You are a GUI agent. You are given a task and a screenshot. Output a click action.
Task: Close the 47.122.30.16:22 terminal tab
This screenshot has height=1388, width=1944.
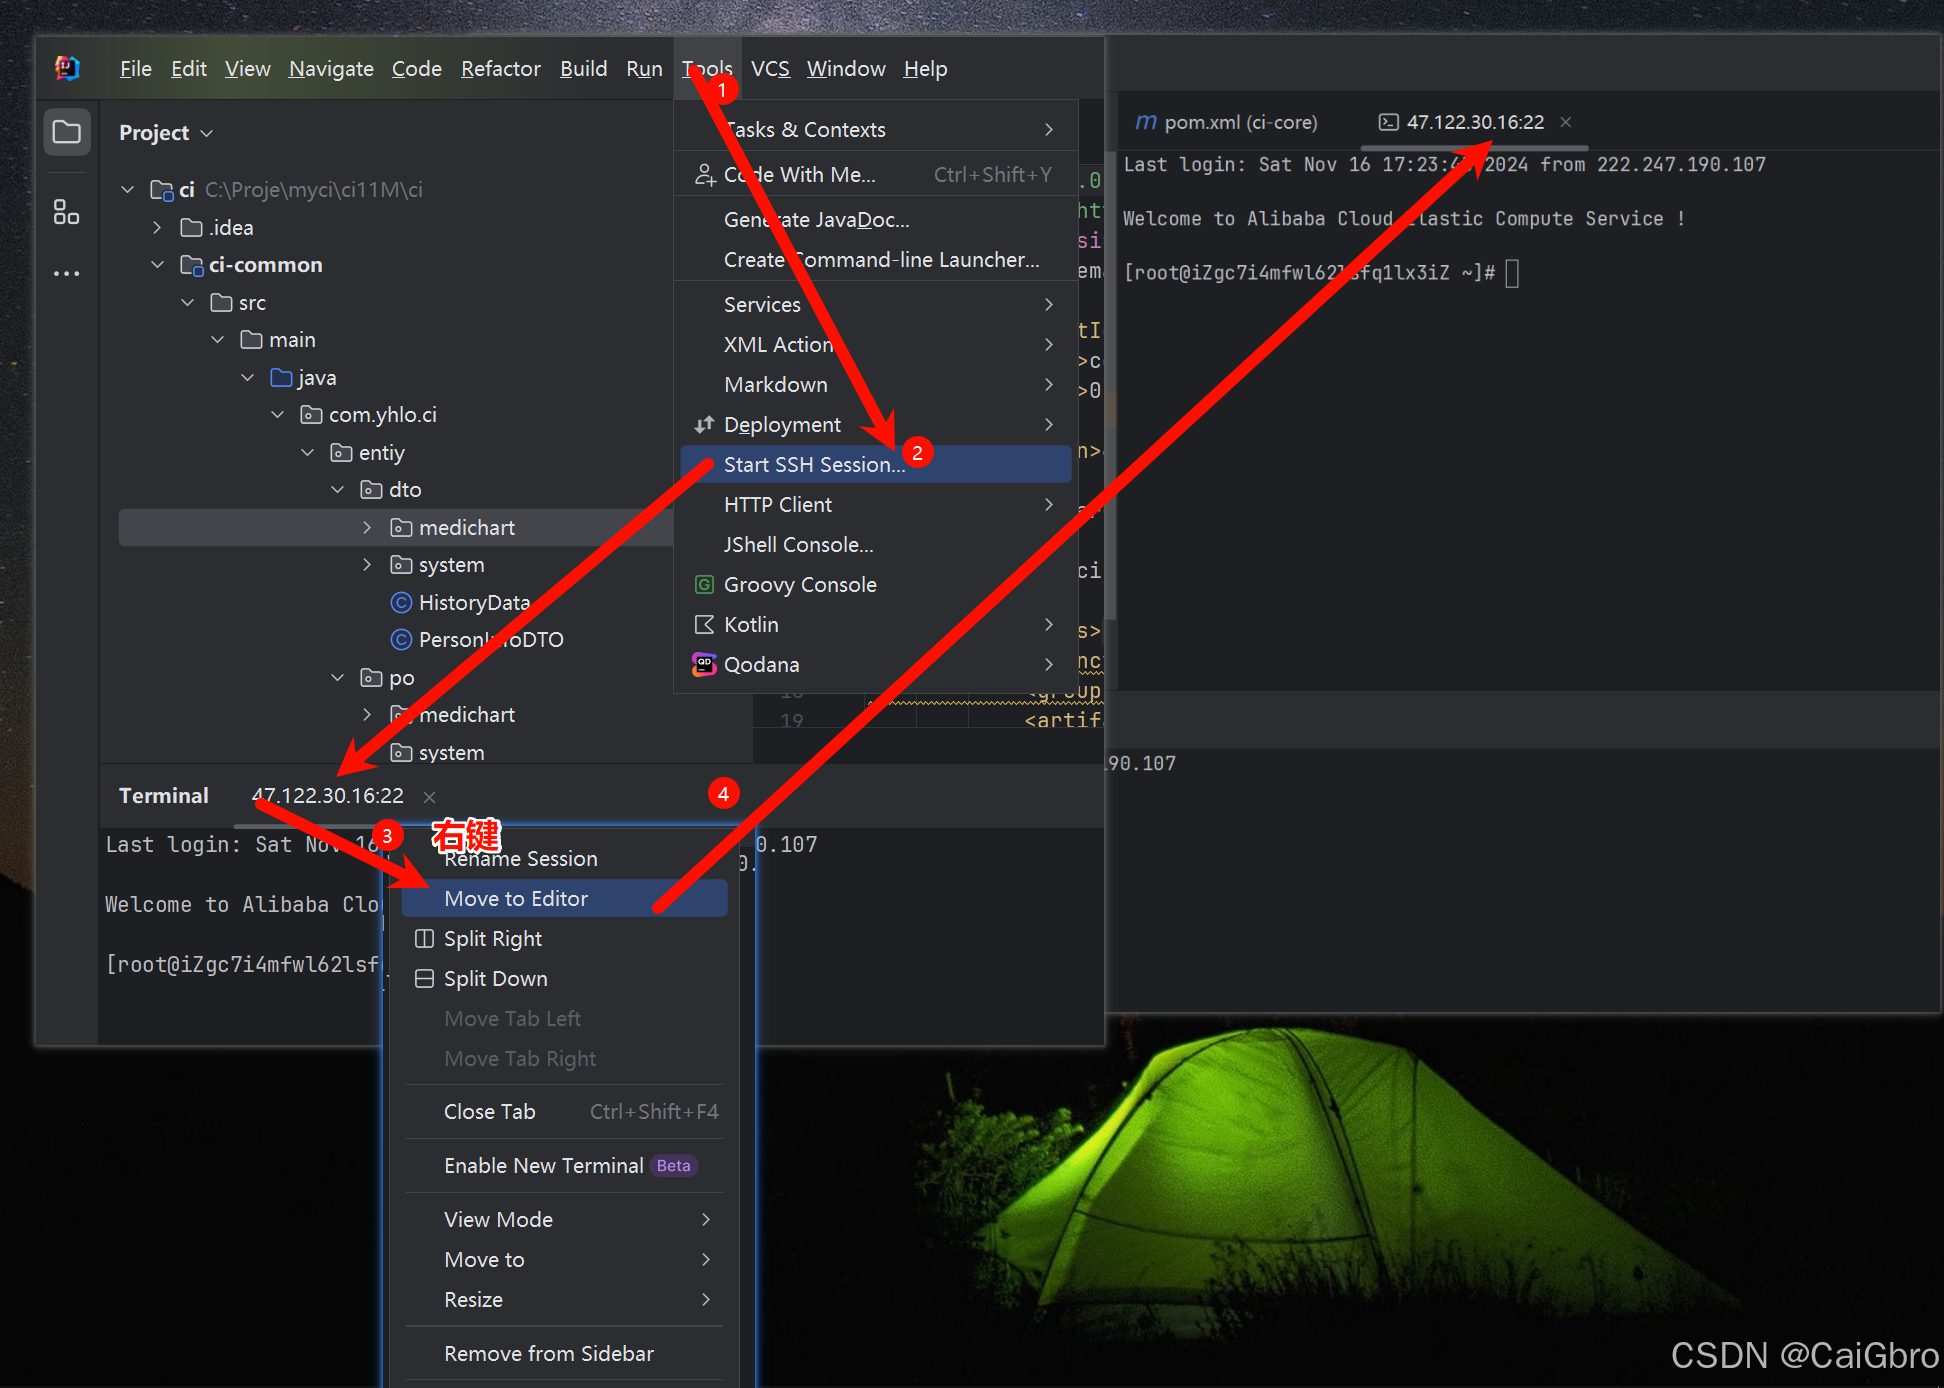pos(429,797)
